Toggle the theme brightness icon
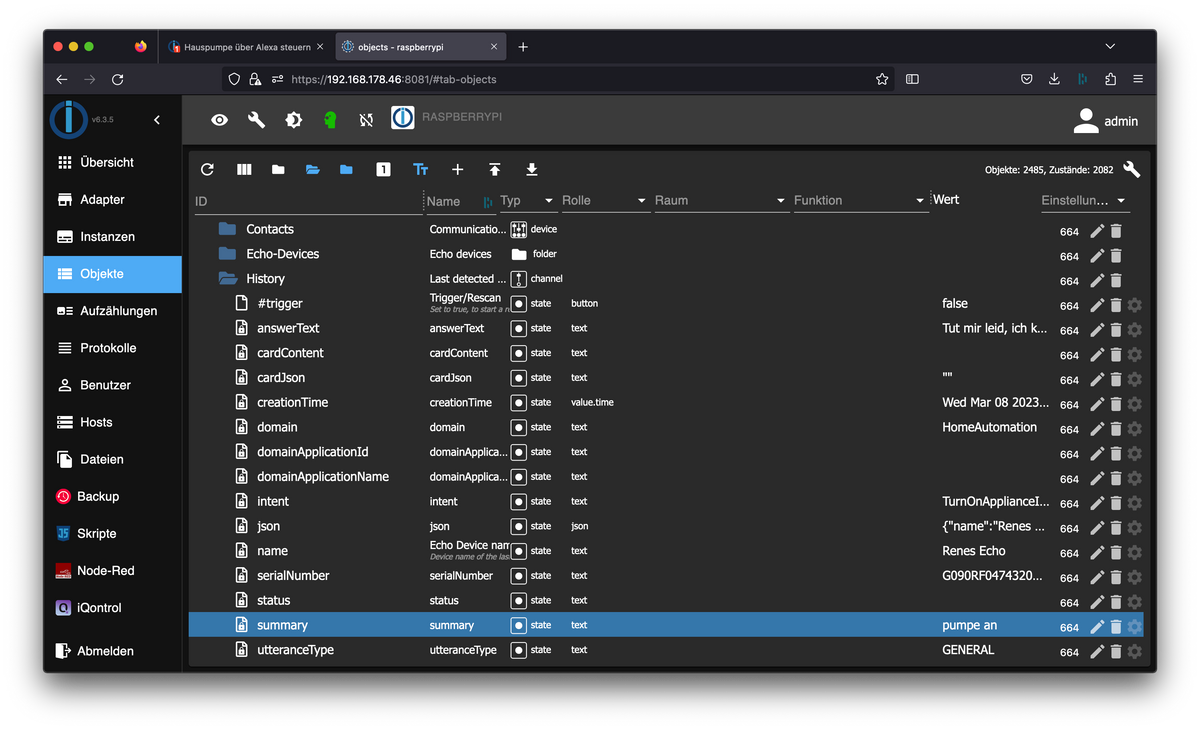The height and width of the screenshot is (730, 1200). [293, 120]
